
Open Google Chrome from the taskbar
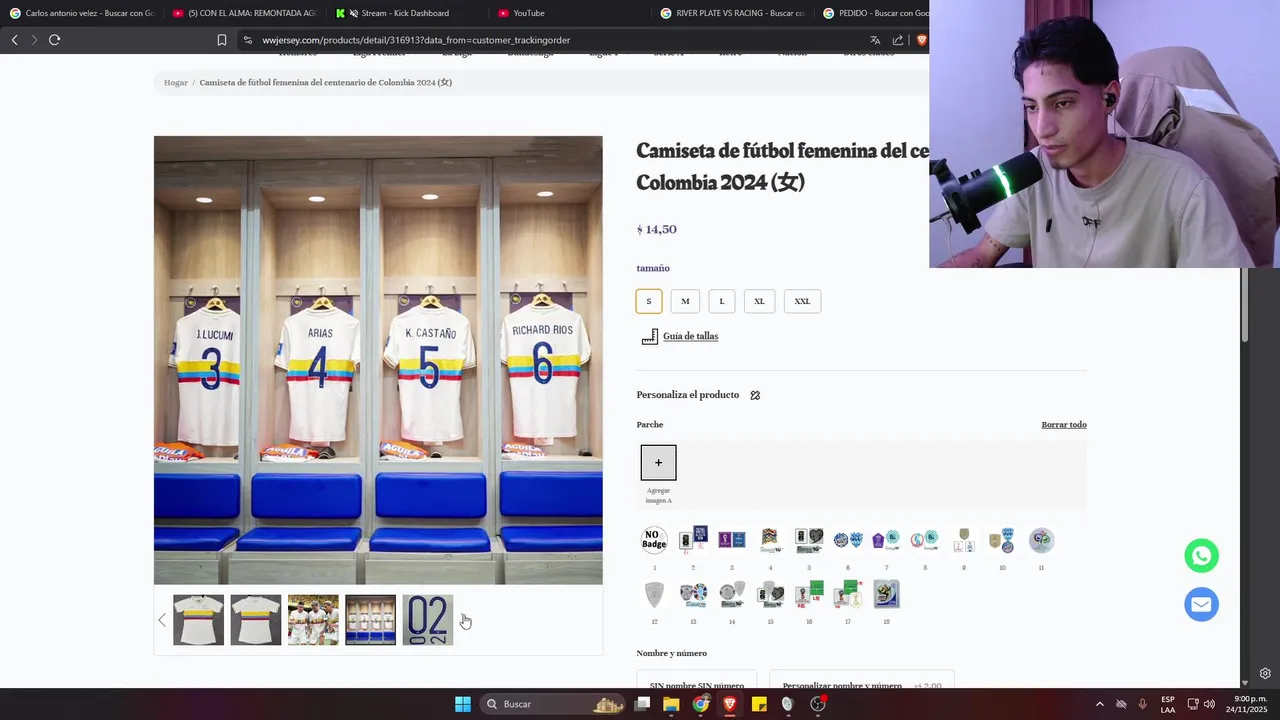click(701, 704)
